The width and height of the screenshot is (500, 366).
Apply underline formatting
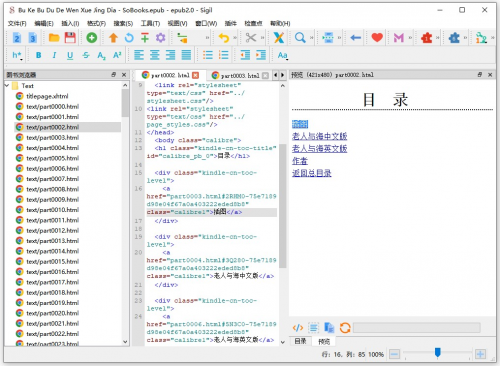(x=70, y=55)
